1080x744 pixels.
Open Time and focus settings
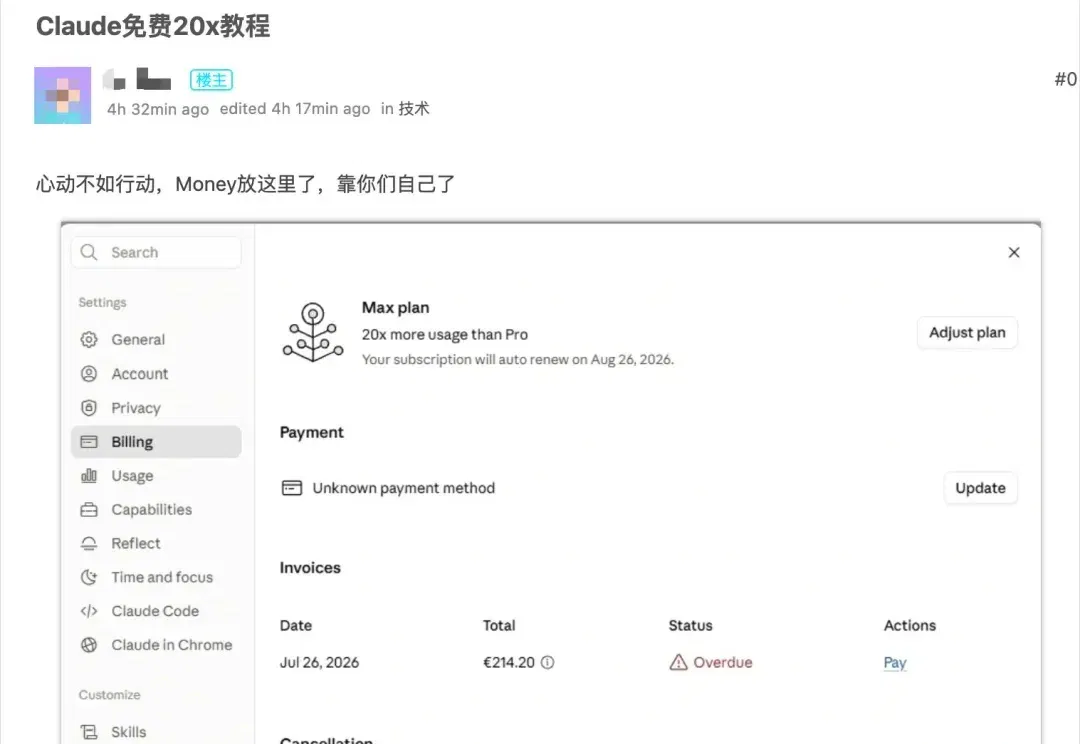(x=156, y=577)
